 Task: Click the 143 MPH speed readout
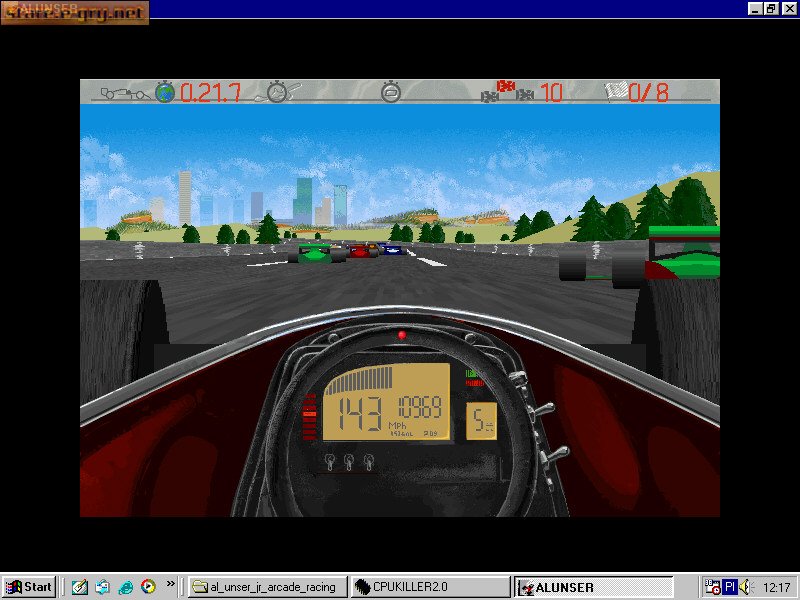click(360, 413)
